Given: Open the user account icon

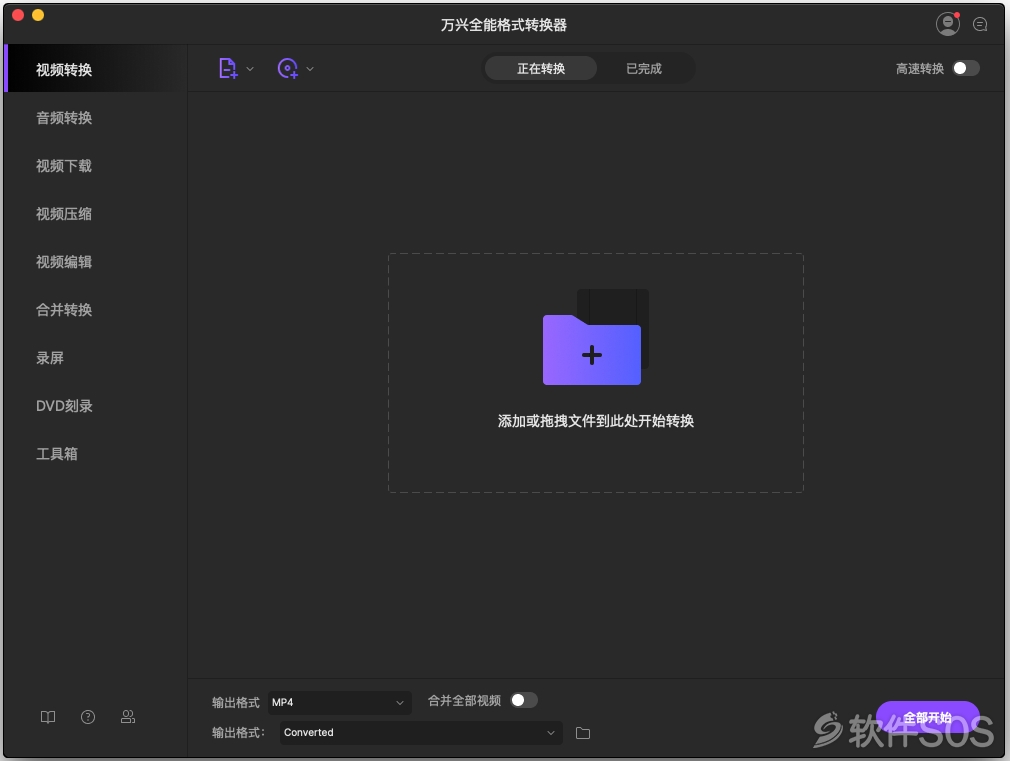Looking at the screenshot, I should (x=948, y=24).
